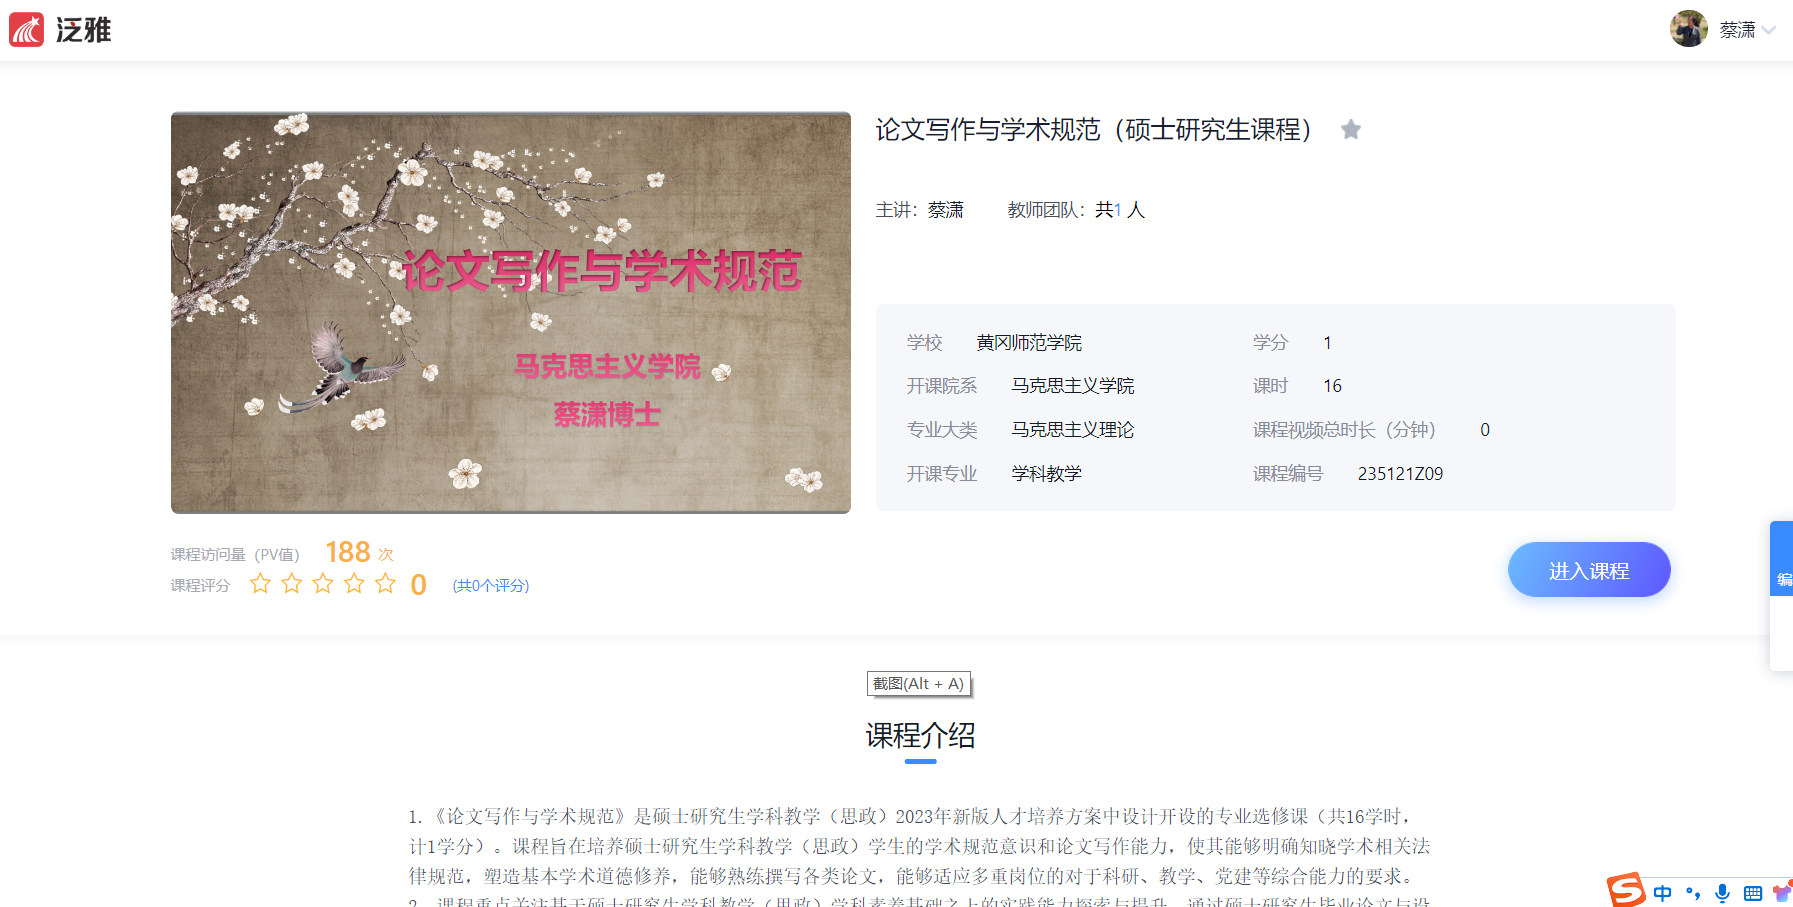The image size is (1793, 907).
Task: Click the 进入课程 button
Action: pyautogui.click(x=1589, y=570)
